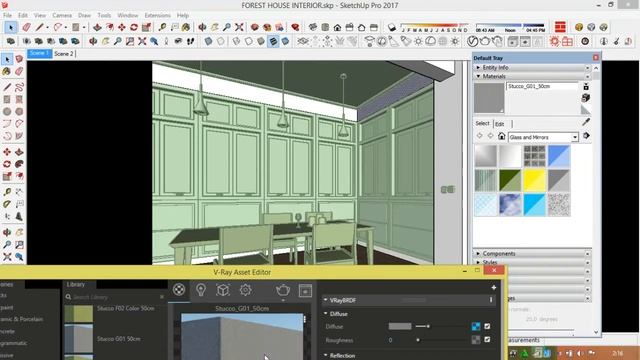Pick the Eraser tool in top toolbar
The height and width of the screenshot is (360, 640).
coord(27,27)
